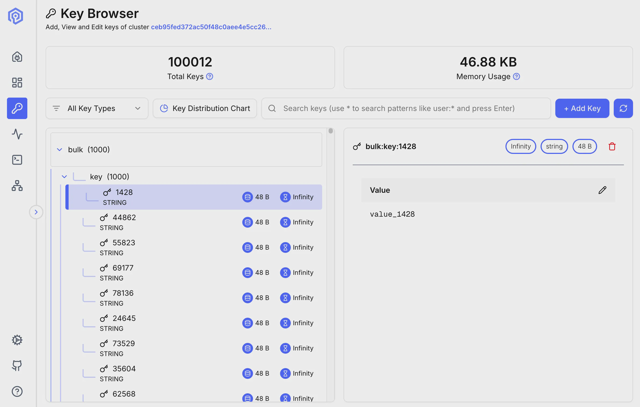The height and width of the screenshot is (407, 640).
Task: Click size icon on key 35604 row
Action: pos(247,373)
